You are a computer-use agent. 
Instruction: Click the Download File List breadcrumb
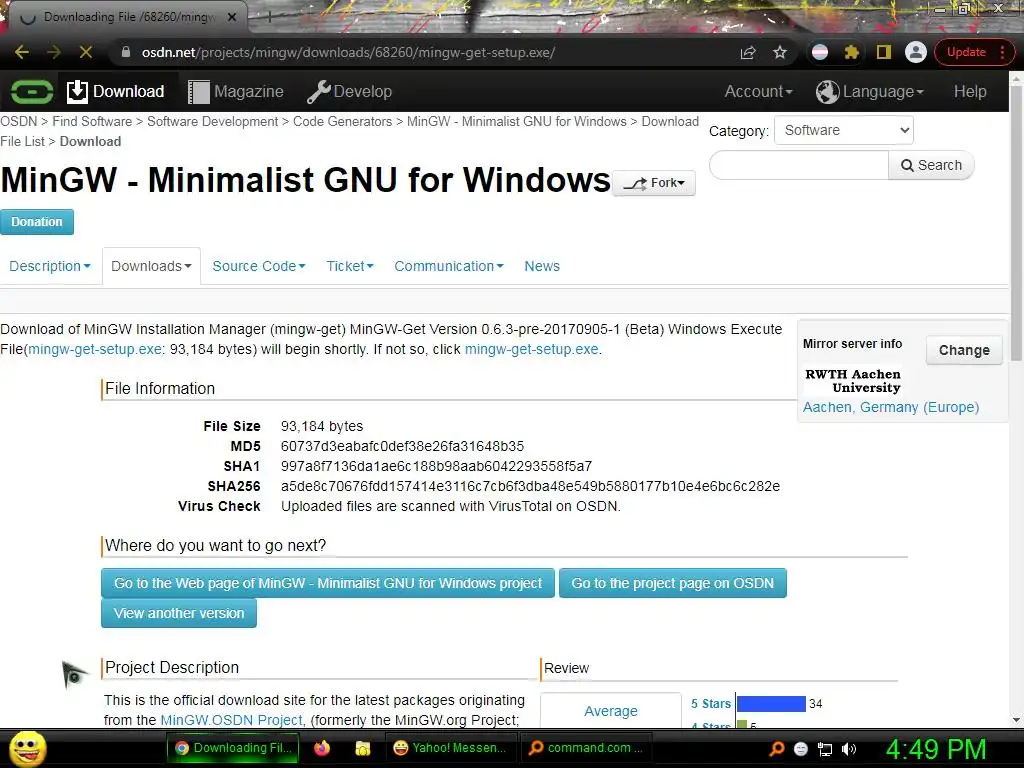point(670,121)
